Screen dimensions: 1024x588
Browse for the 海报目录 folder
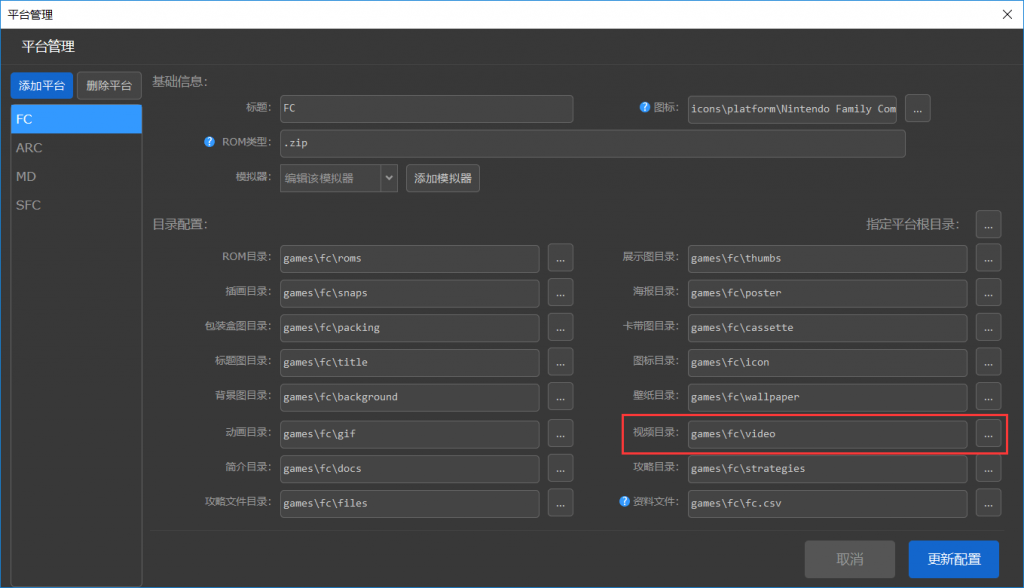(988, 293)
